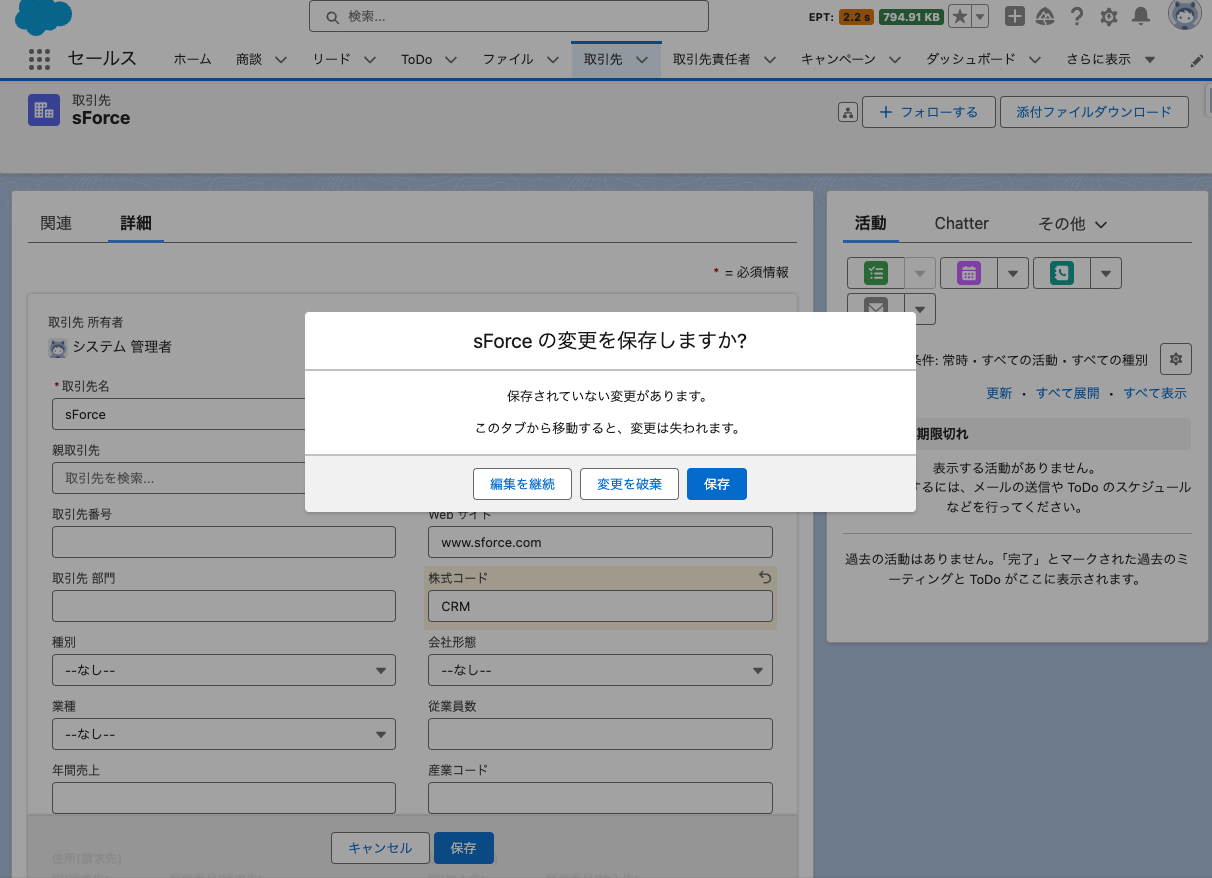Screen dimensions: 1212x878
Task: Click the すべて展開 link
Action: 1068,393
